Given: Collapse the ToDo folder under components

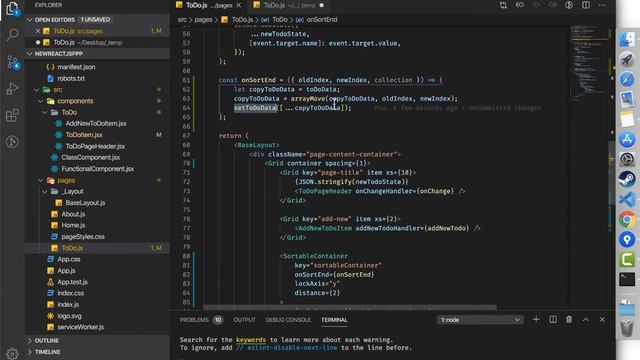Looking at the screenshot, I should pyautogui.click(x=44, y=112).
